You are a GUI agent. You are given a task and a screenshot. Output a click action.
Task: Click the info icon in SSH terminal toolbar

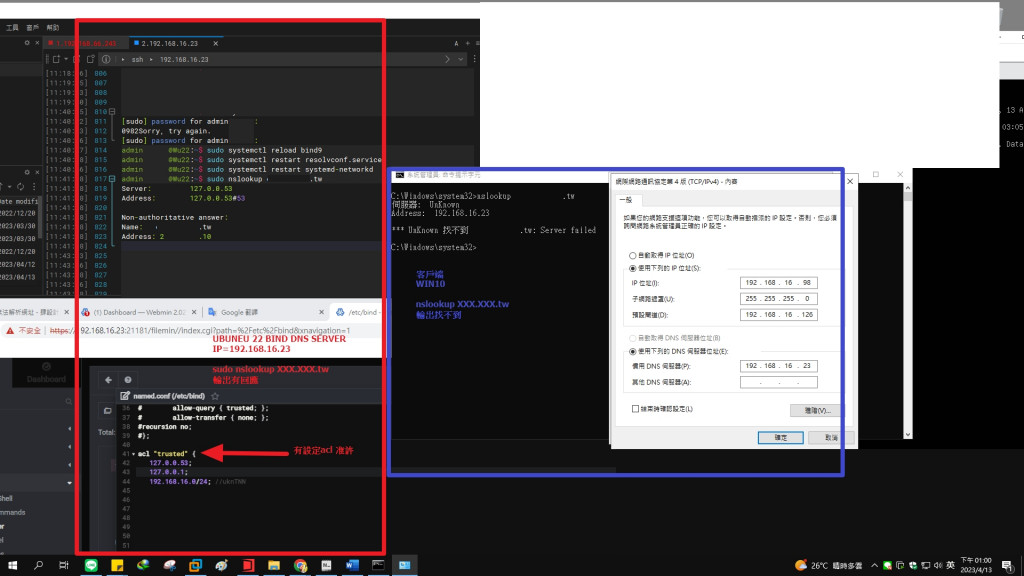[x=106, y=59]
